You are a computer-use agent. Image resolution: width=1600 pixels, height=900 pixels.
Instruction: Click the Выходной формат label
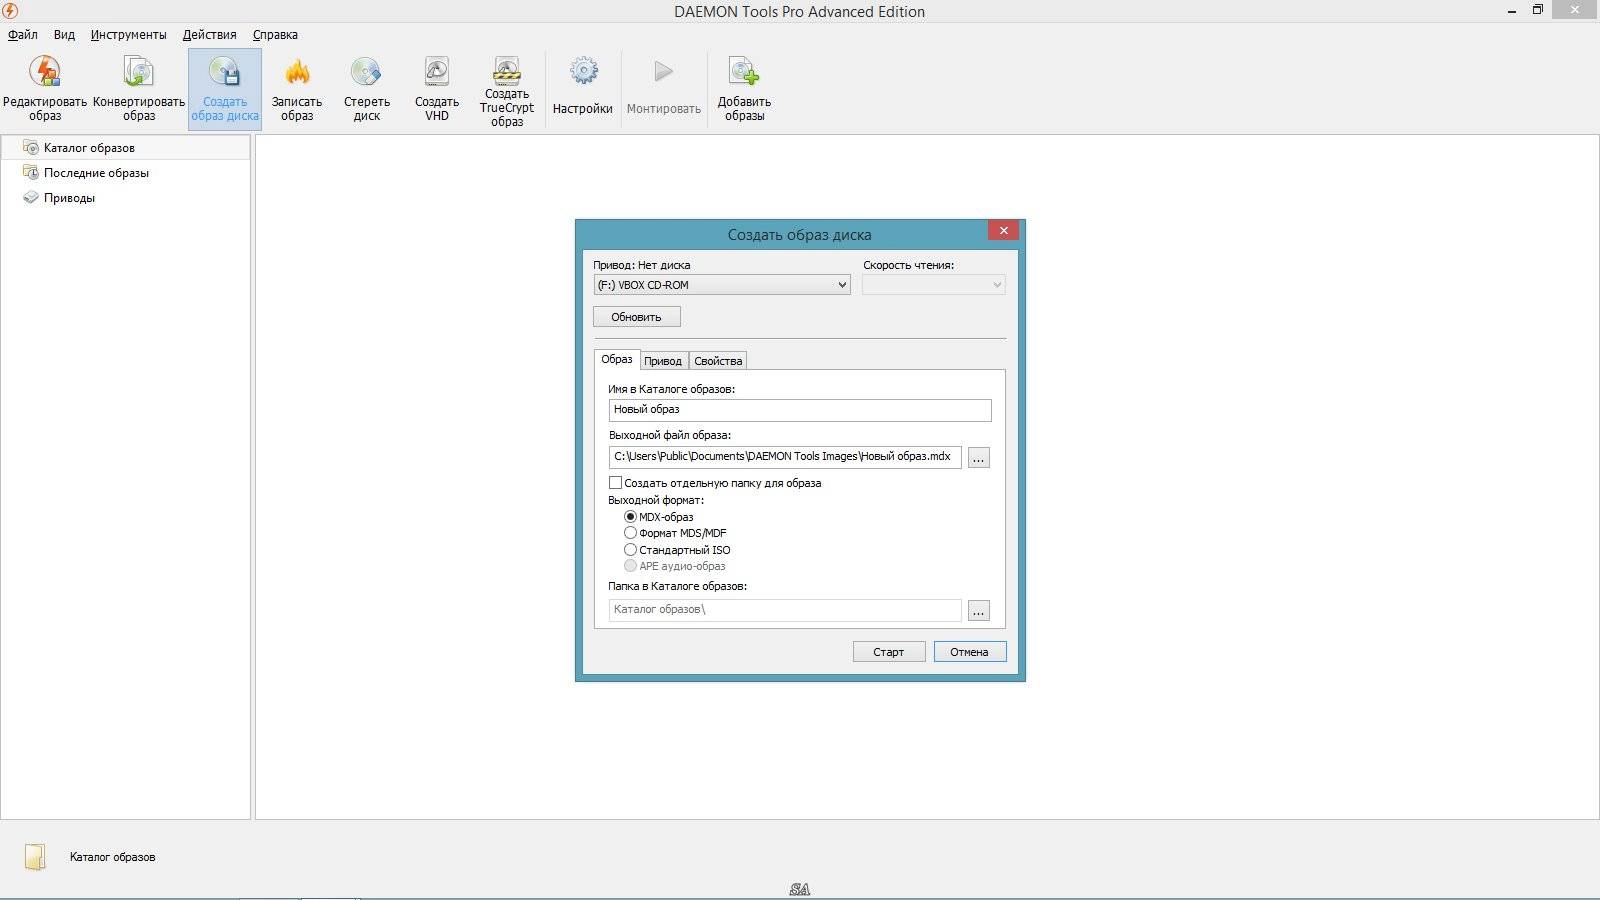point(656,500)
